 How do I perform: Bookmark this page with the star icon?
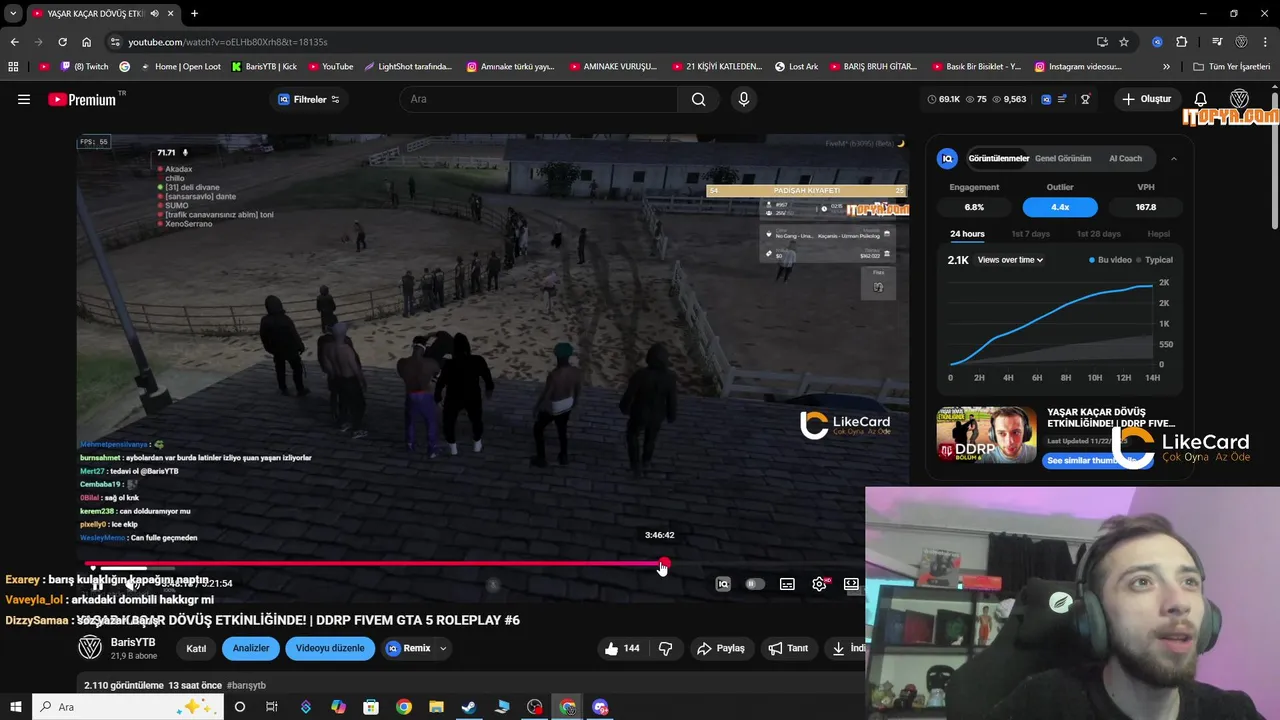coord(1124,42)
